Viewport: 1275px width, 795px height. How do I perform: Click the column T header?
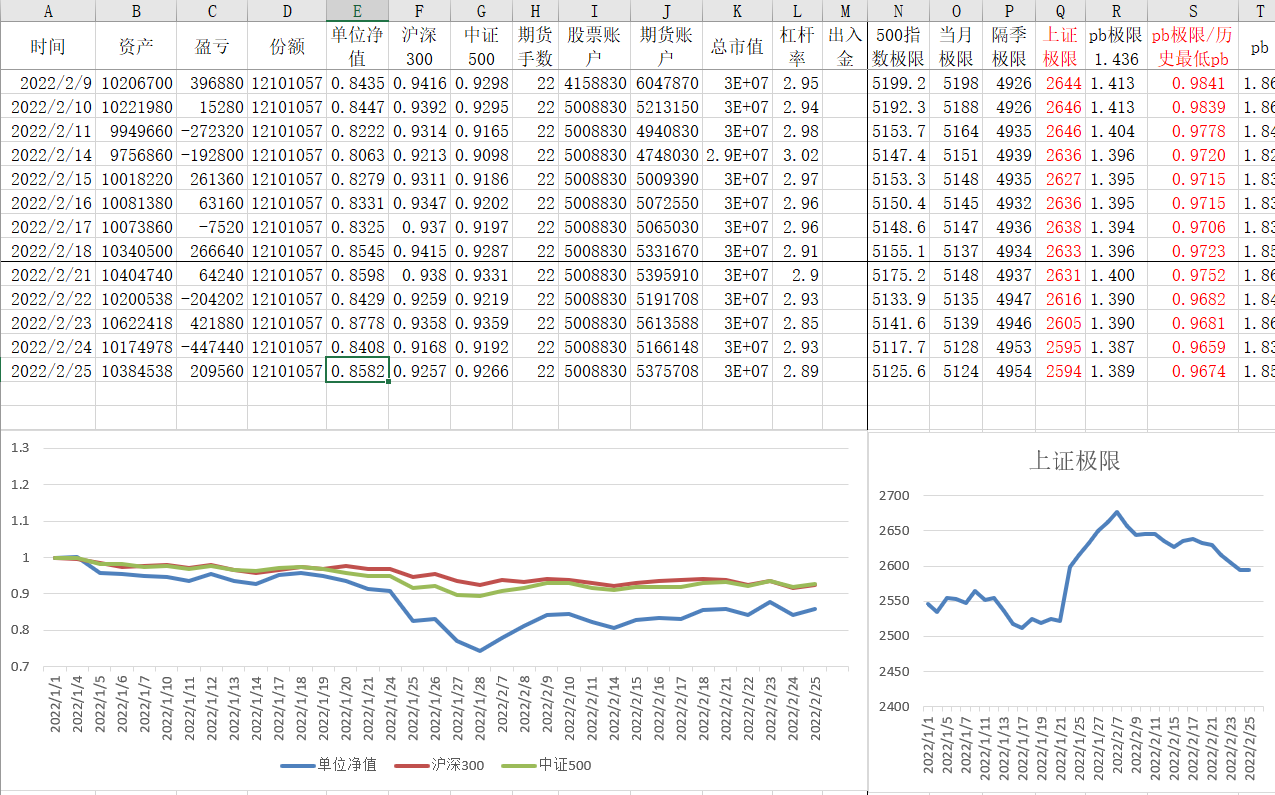pyautogui.click(x=1257, y=11)
